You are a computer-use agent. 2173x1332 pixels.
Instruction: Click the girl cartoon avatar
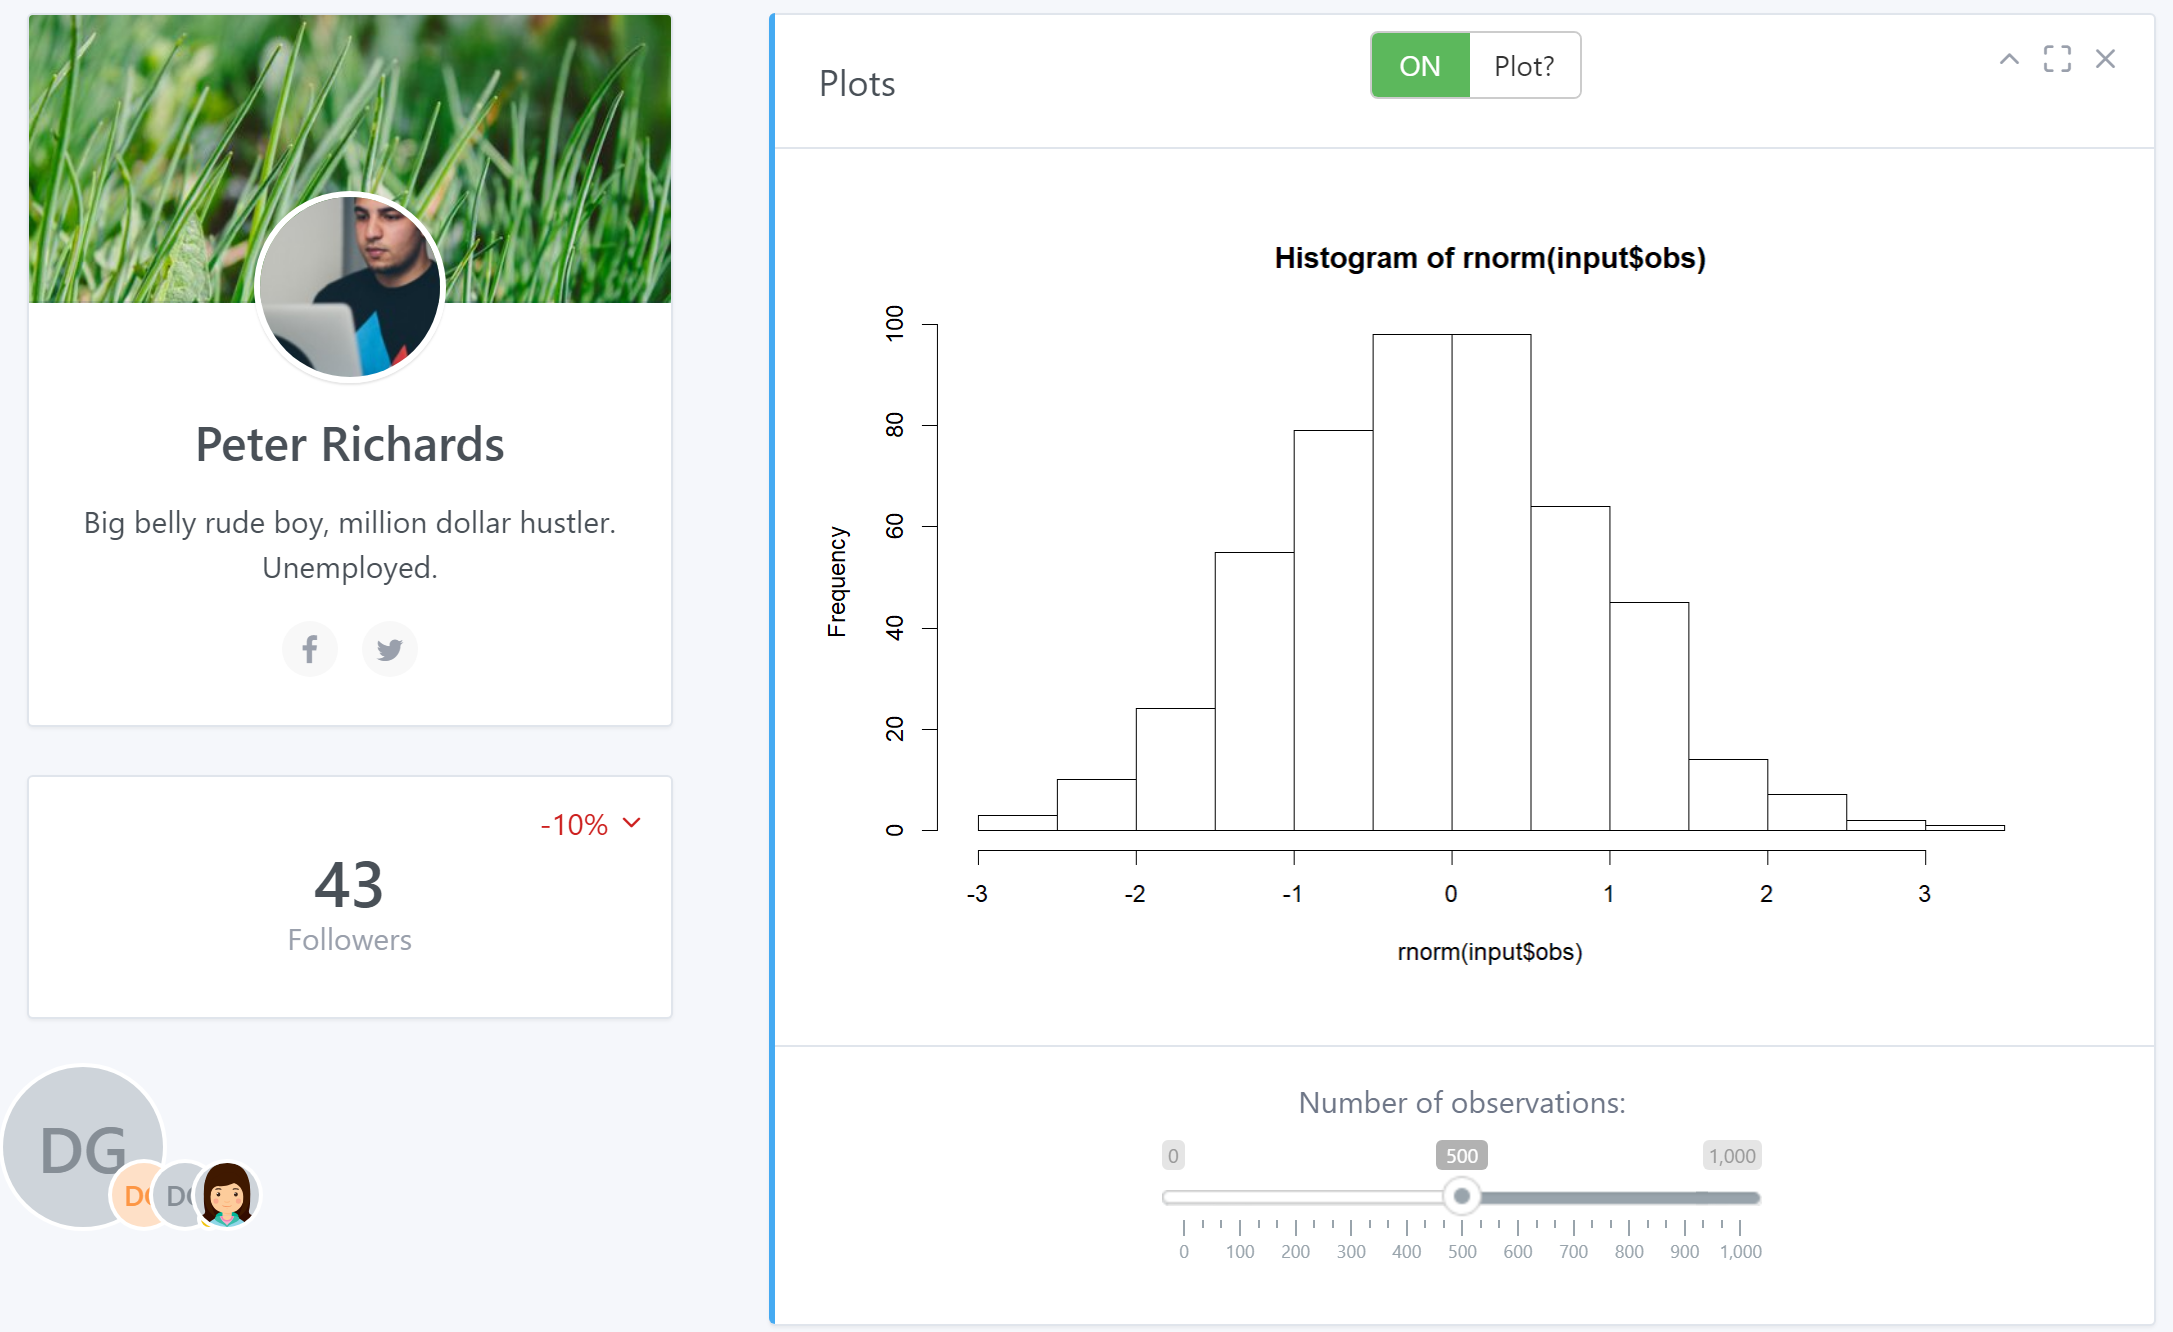[228, 1194]
